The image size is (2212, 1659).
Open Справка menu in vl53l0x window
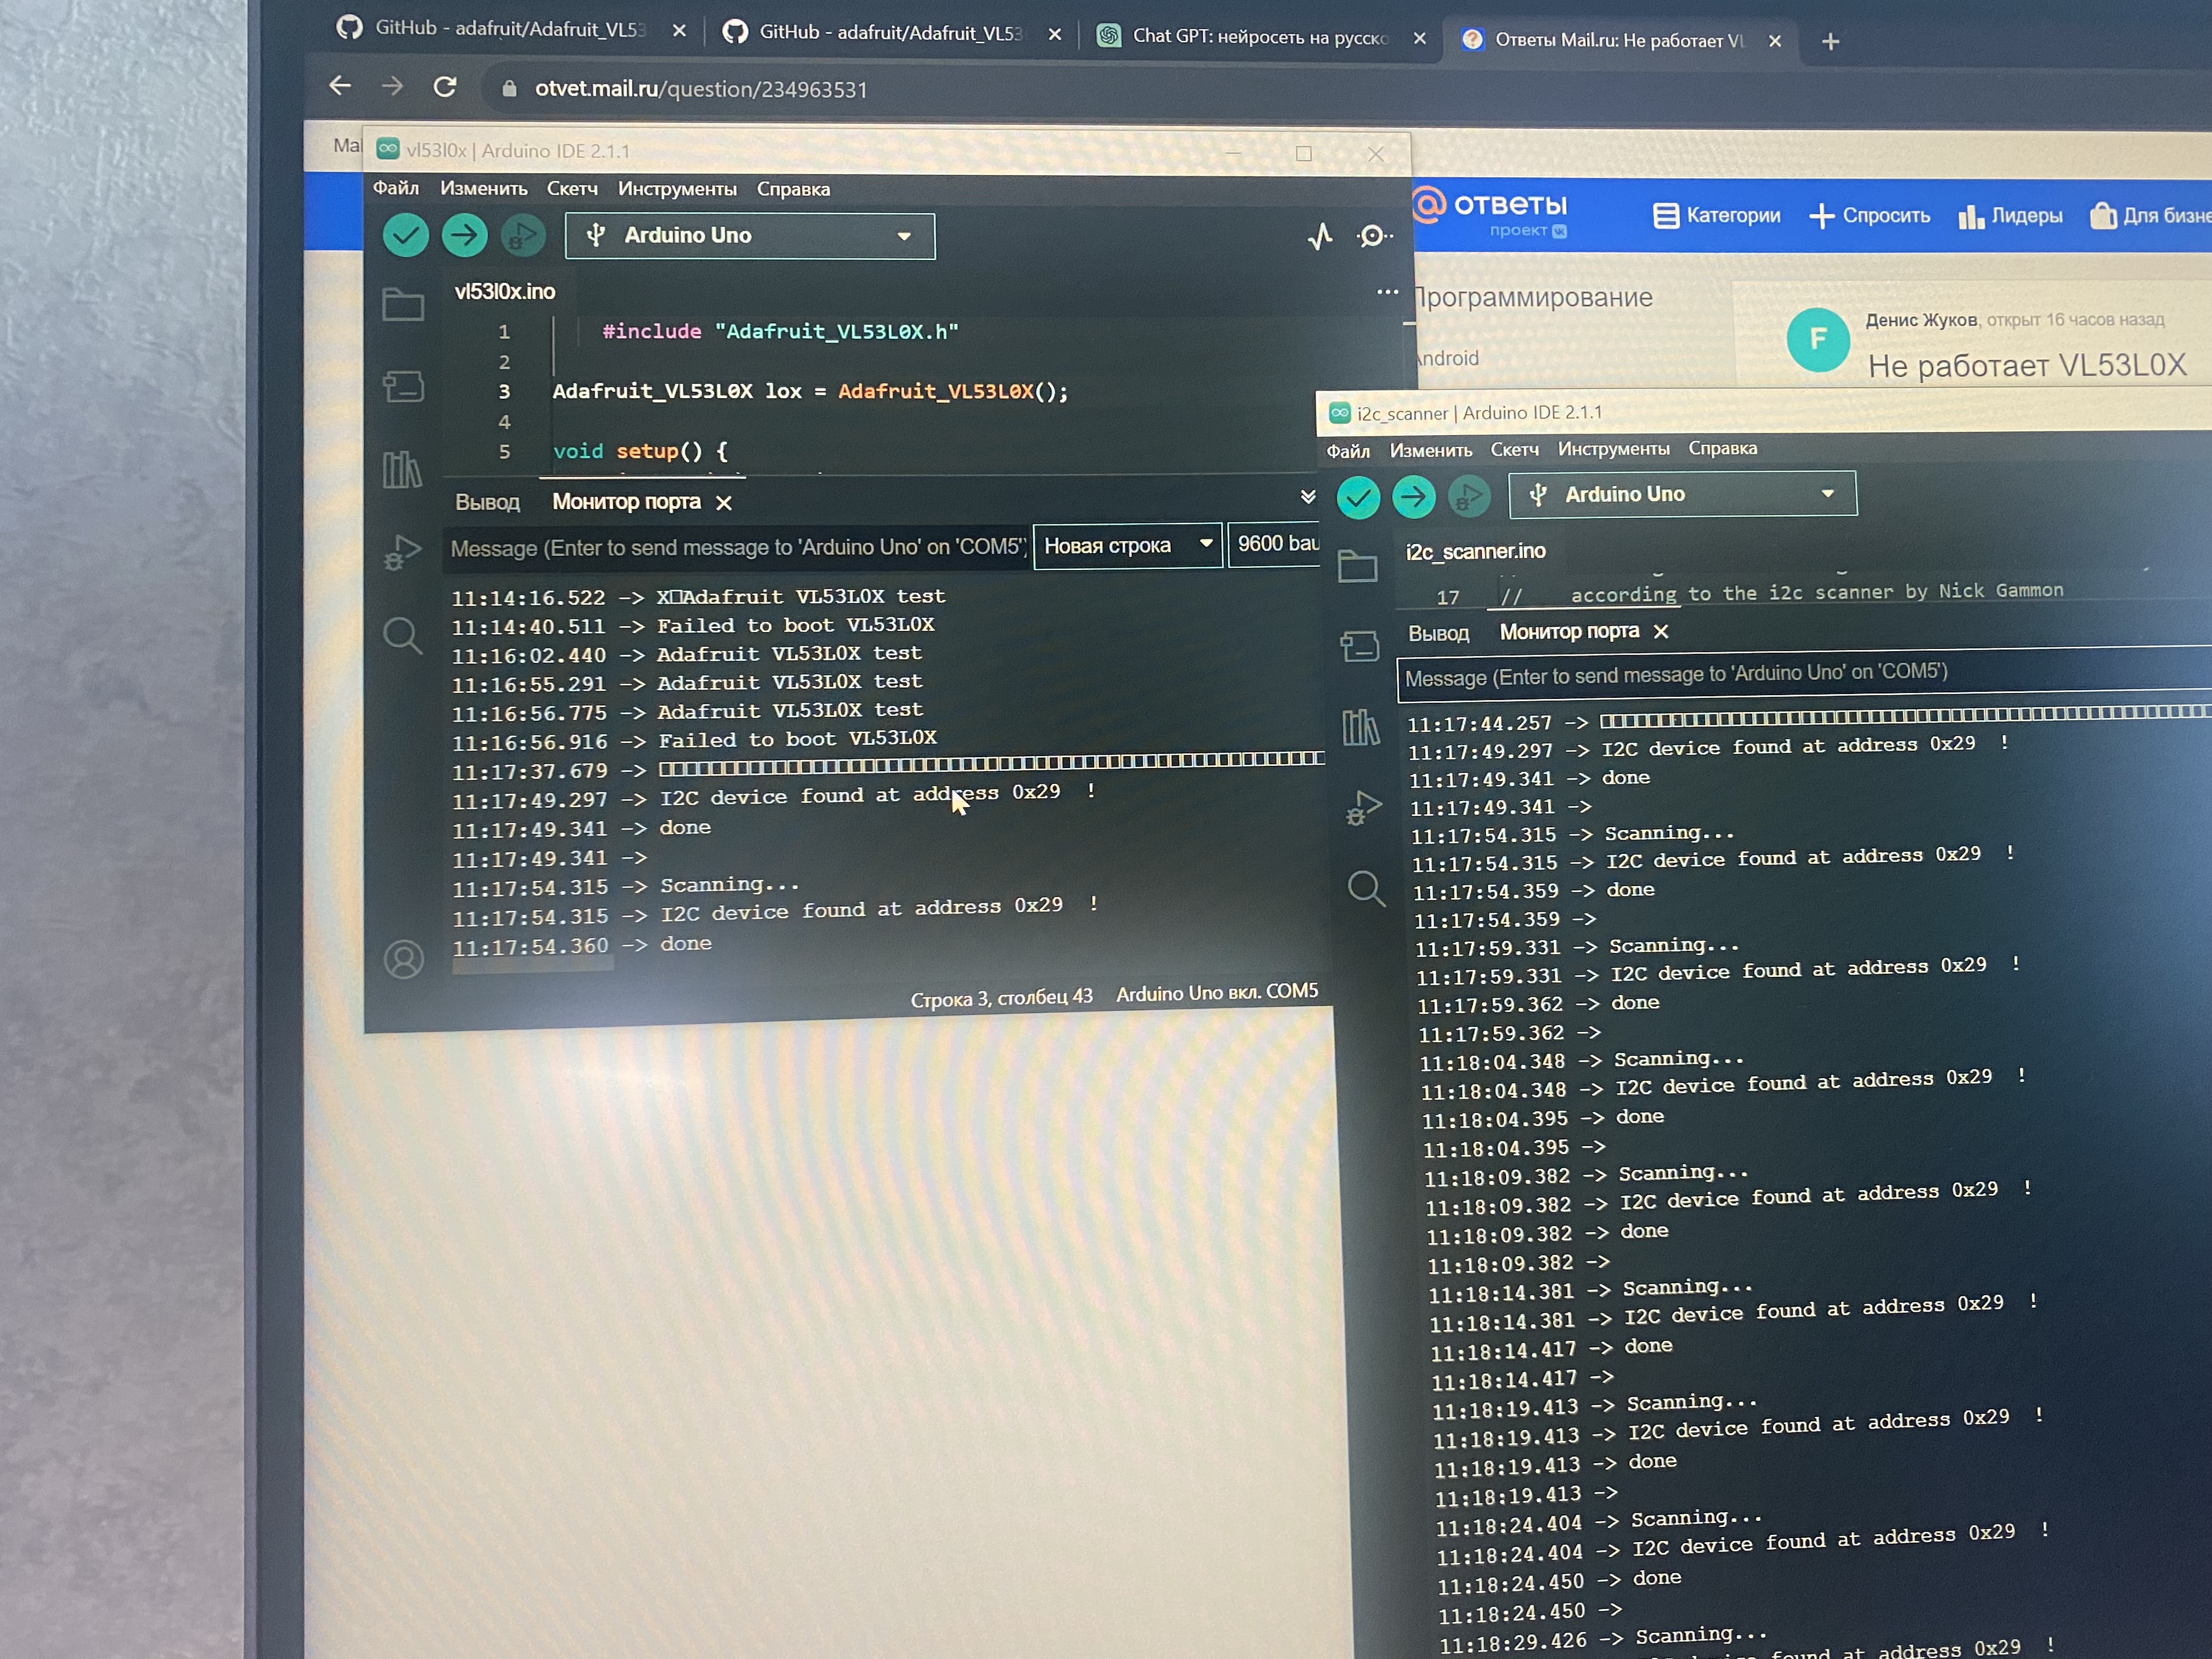point(793,189)
